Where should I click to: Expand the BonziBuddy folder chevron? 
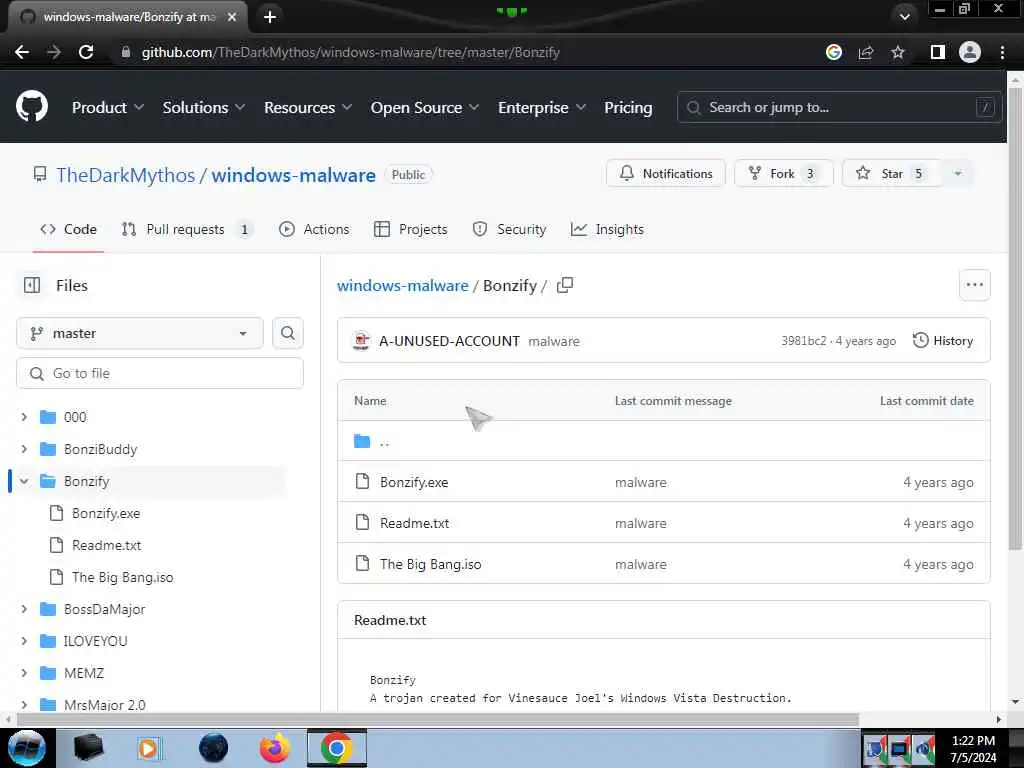coord(24,449)
